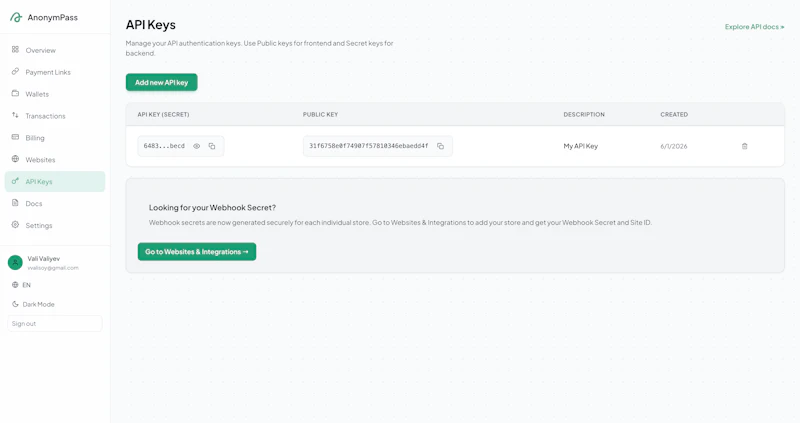The width and height of the screenshot is (800, 423).
Task: Click the Transactions arrows icon
Action: (15, 115)
